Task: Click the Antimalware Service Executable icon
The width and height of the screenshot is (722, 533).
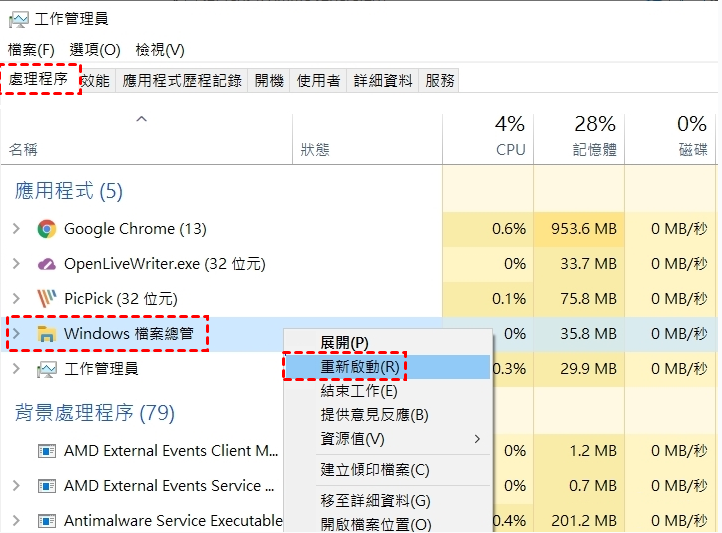Action: pos(47,521)
